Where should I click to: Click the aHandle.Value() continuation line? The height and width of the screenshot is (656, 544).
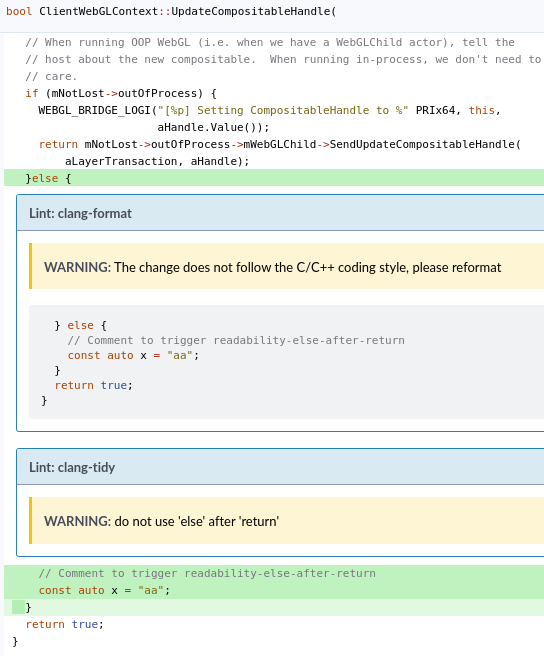tap(213, 127)
